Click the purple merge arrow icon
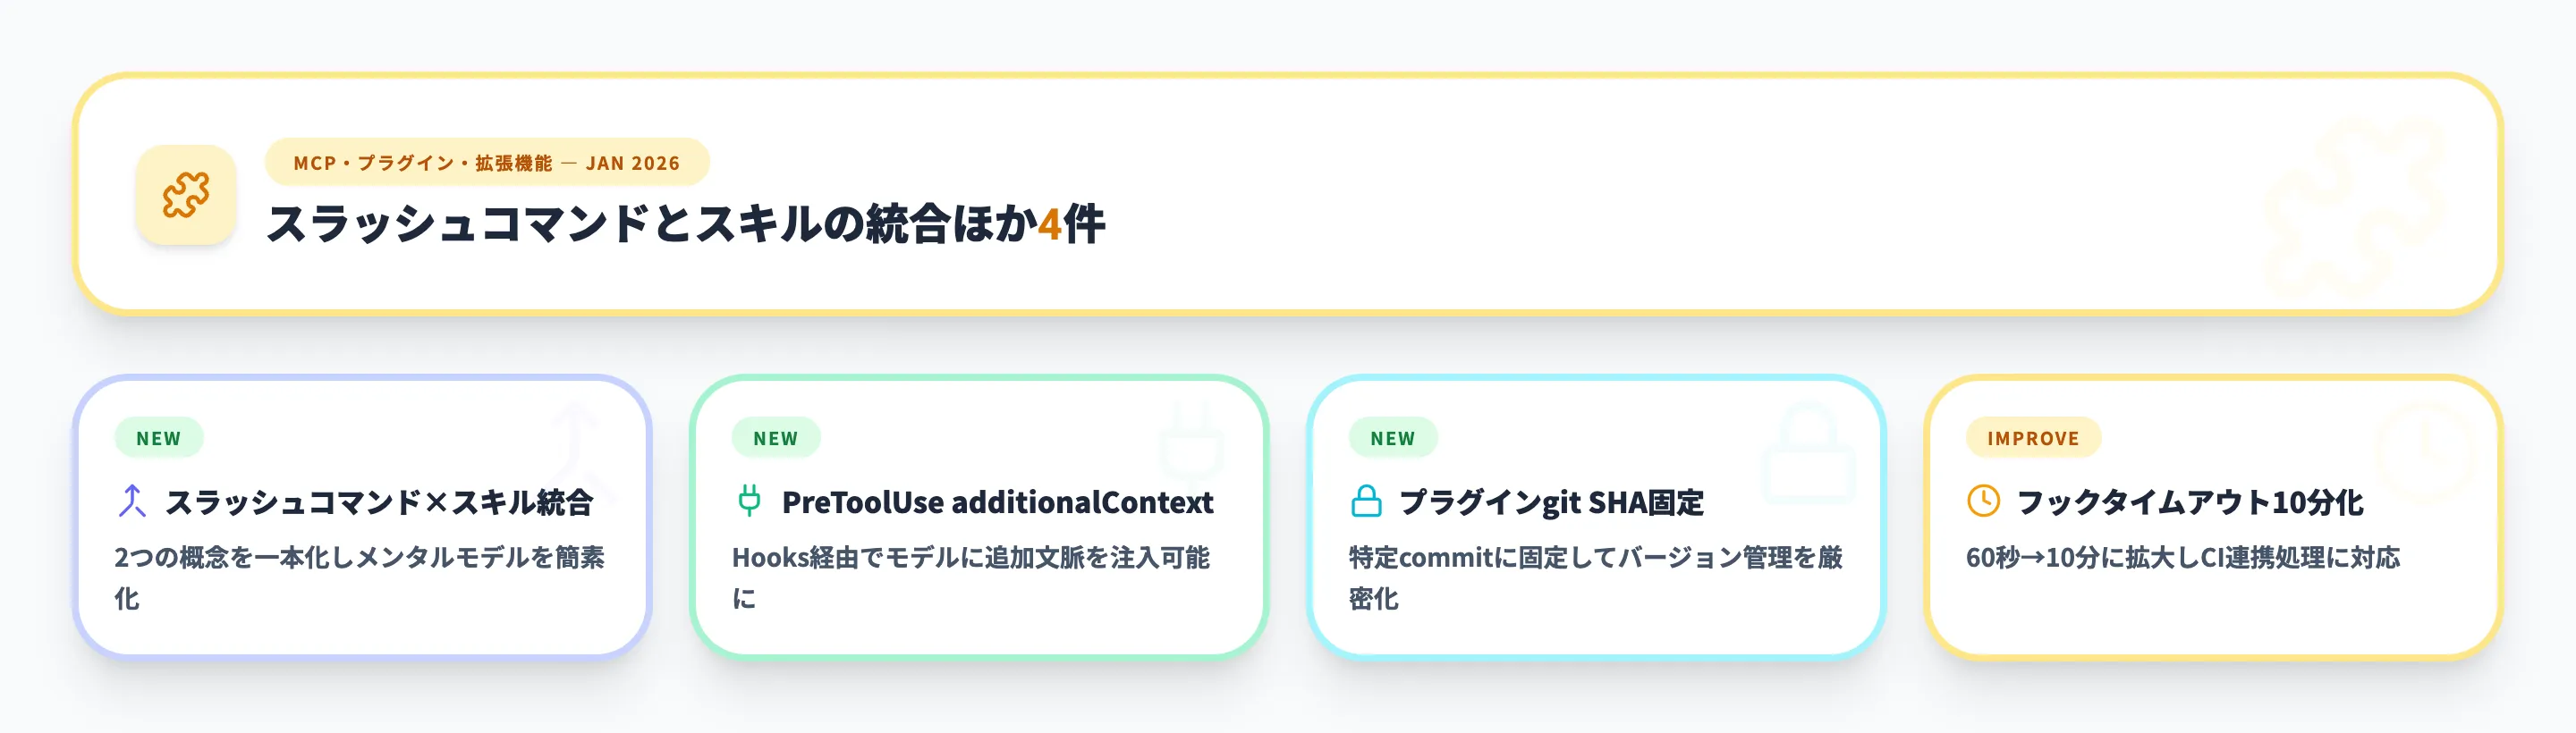Viewport: 2576px width, 733px height. (132, 501)
